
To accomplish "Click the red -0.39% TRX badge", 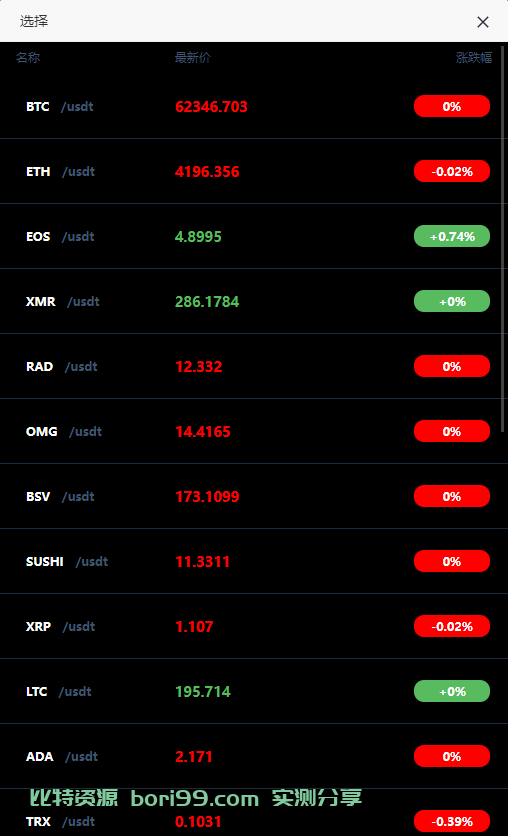I will click(x=451, y=821).
